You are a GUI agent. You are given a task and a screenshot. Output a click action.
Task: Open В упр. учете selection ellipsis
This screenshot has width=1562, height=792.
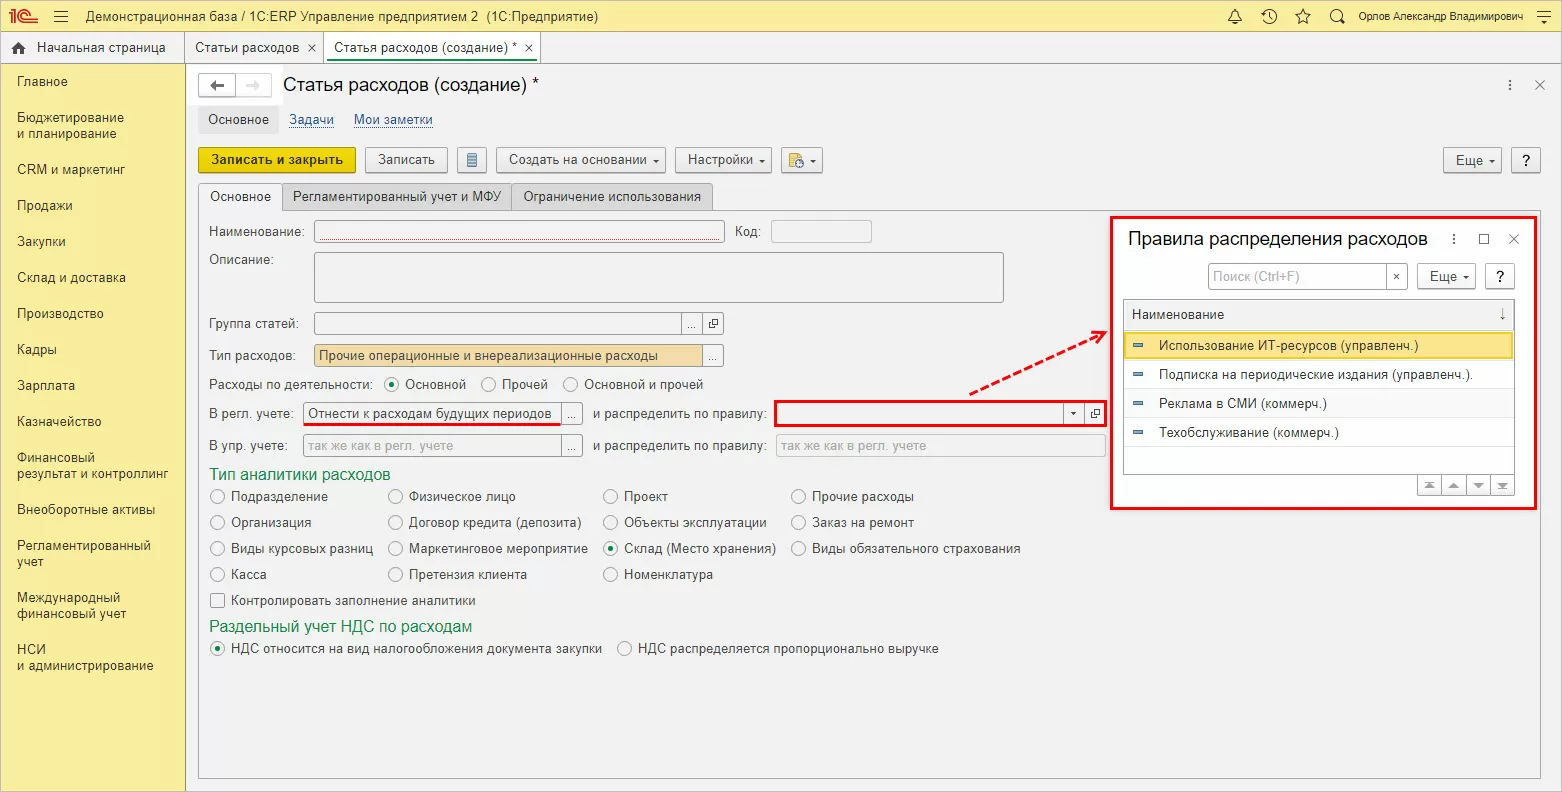point(572,446)
